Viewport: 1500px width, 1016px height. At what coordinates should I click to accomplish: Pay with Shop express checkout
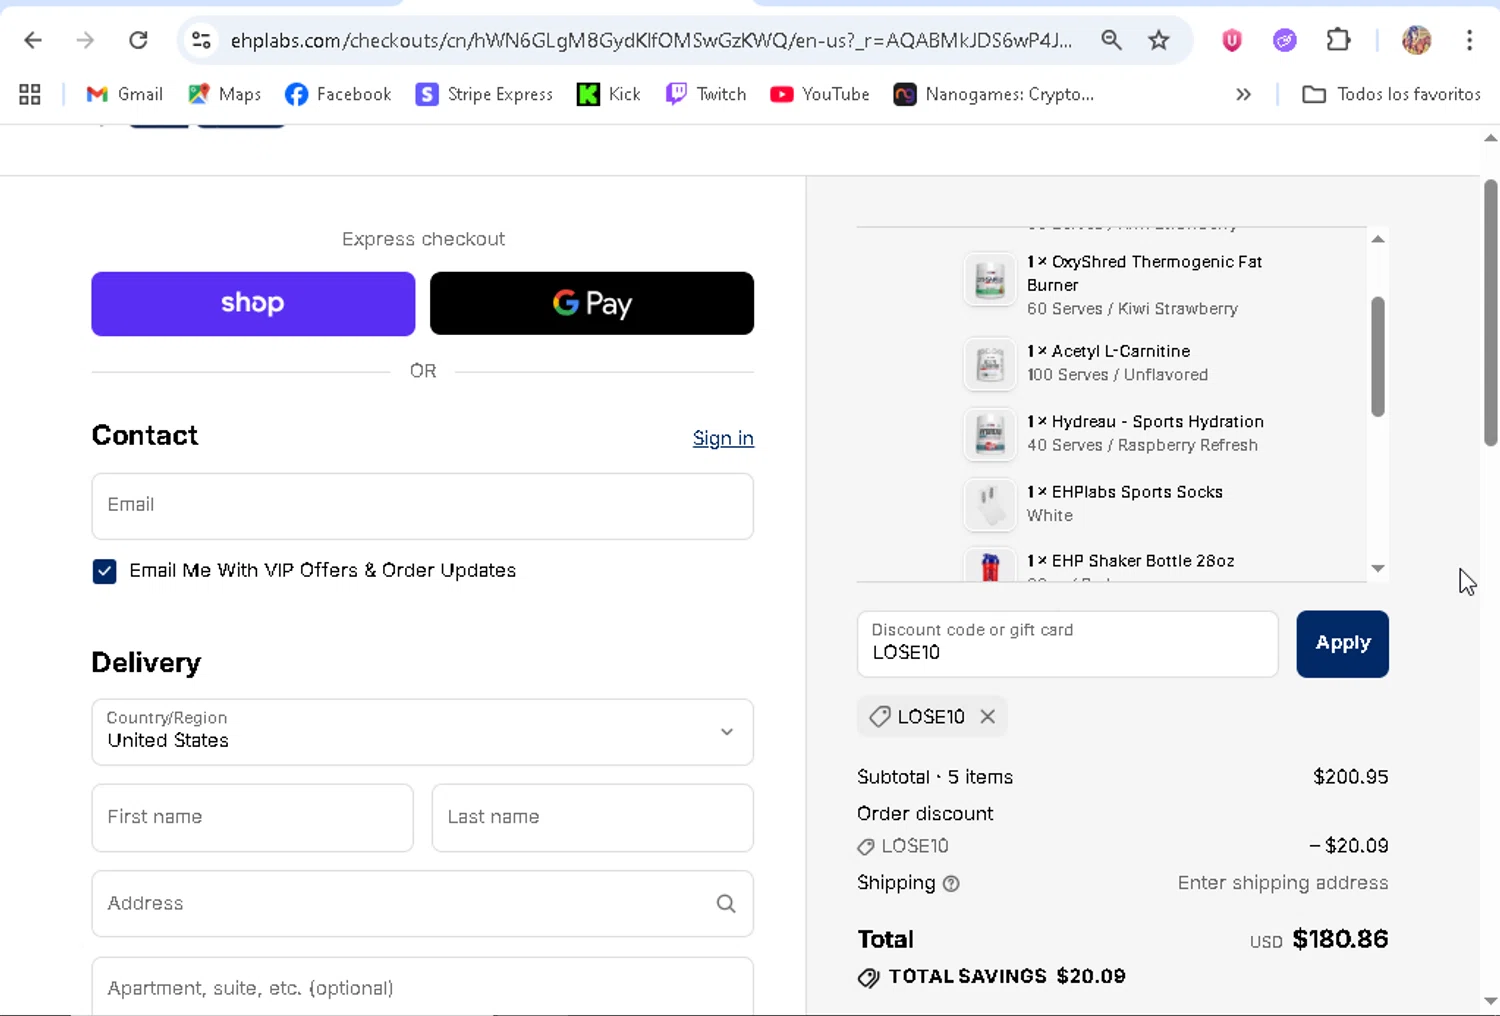point(253,303)
